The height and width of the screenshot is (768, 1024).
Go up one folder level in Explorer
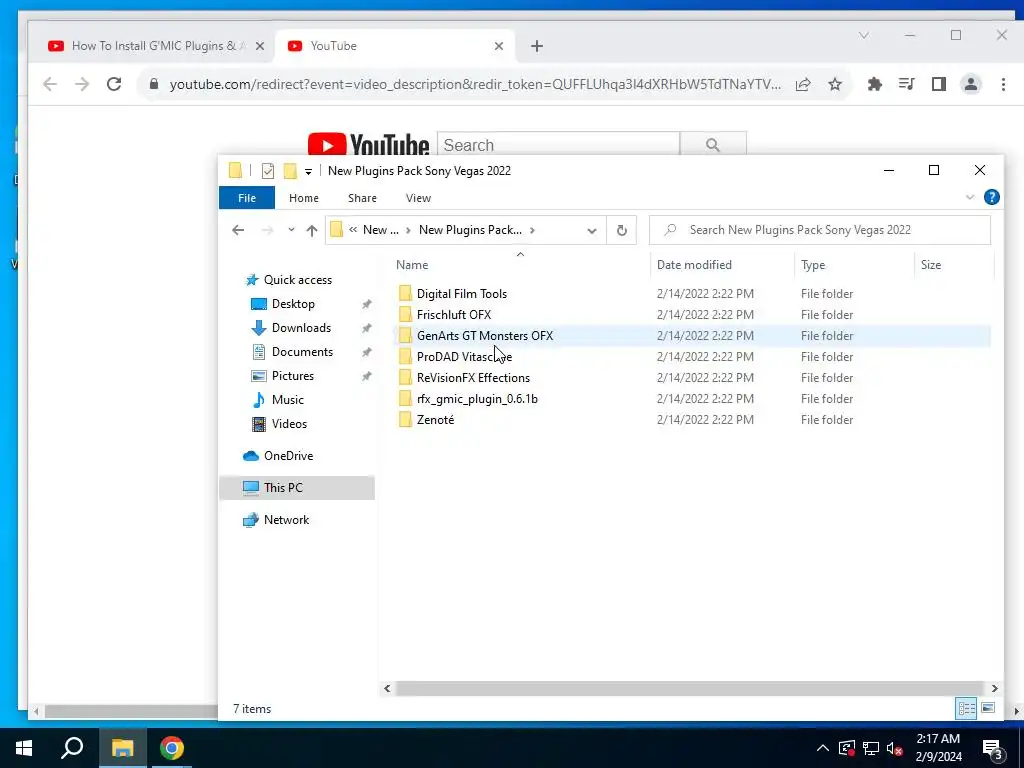pos(312,230)
